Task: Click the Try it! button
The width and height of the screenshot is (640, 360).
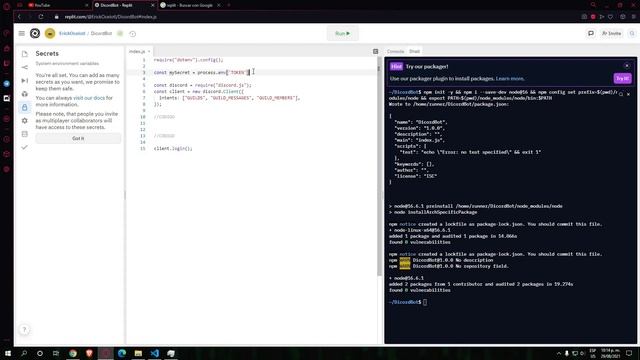Action: 622,78
